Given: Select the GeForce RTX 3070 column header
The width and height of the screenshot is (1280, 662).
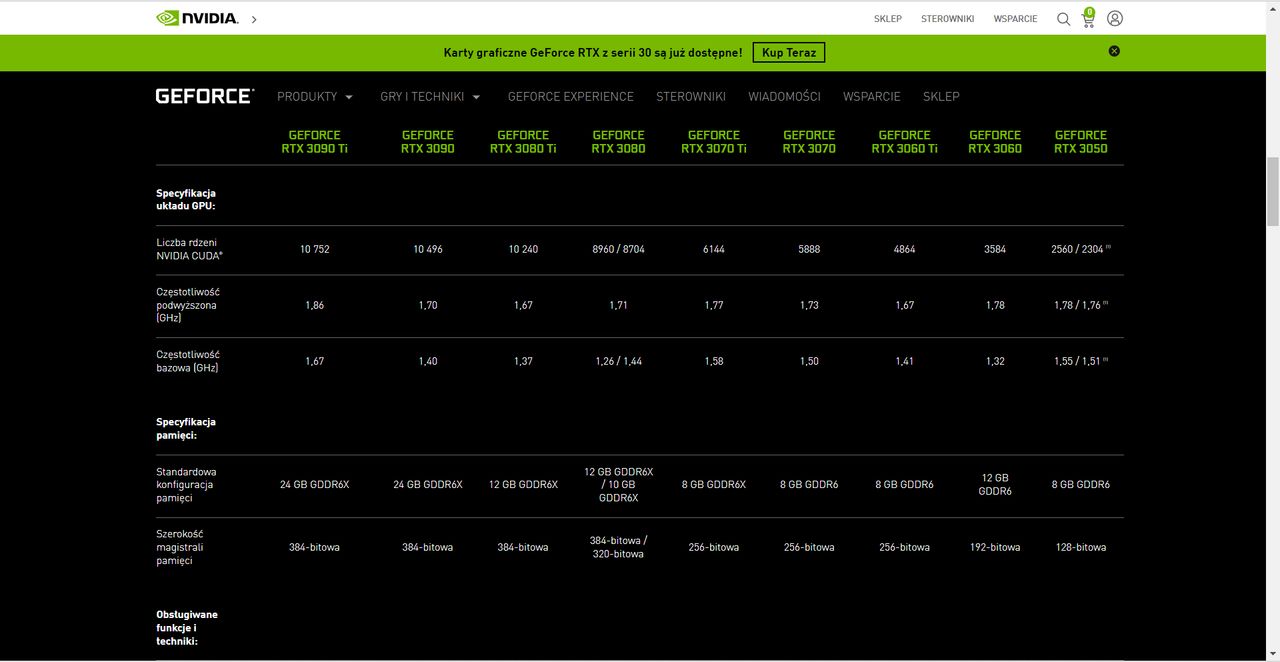Looking at the screenshot, I should pos(809,142).
